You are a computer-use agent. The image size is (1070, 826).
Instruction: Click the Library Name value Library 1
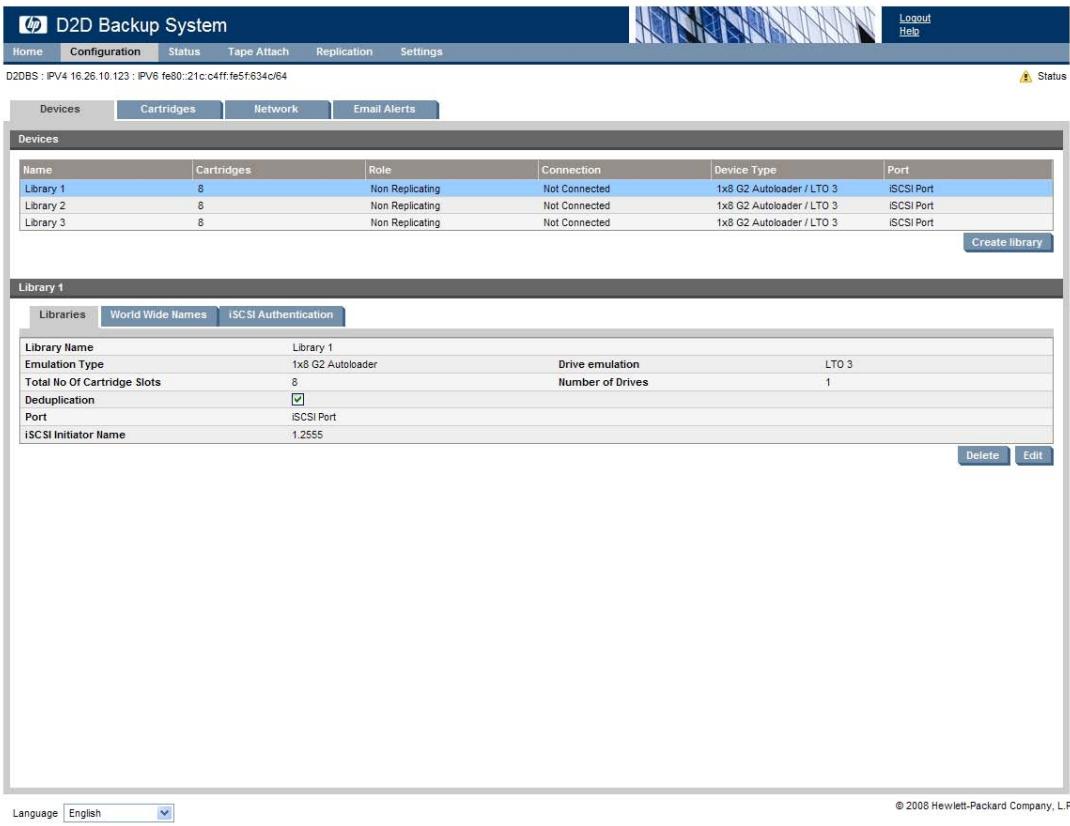tap(313, 347)
